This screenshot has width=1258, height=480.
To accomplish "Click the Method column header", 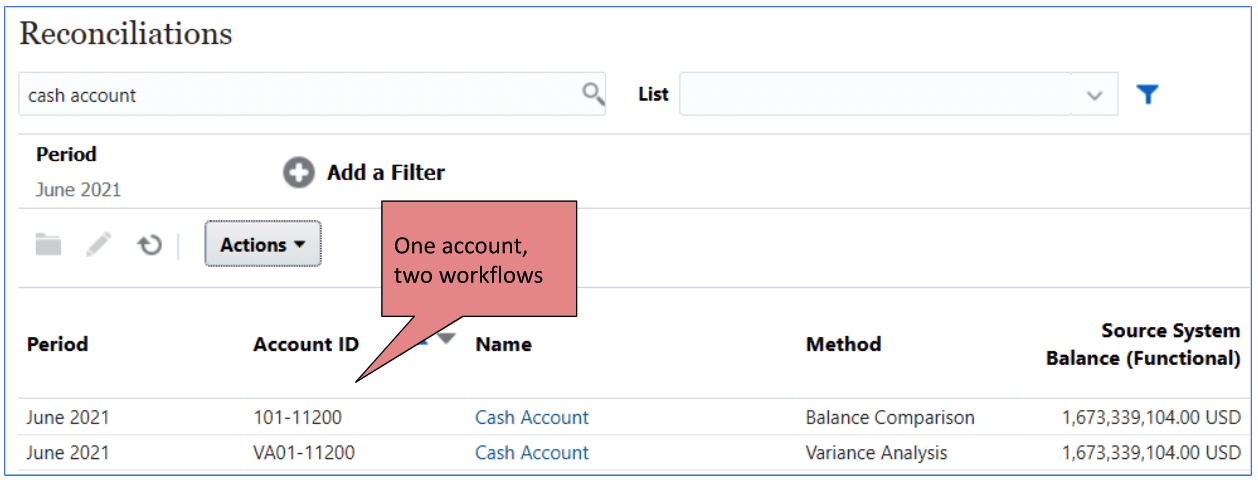I will pos(843,344).
